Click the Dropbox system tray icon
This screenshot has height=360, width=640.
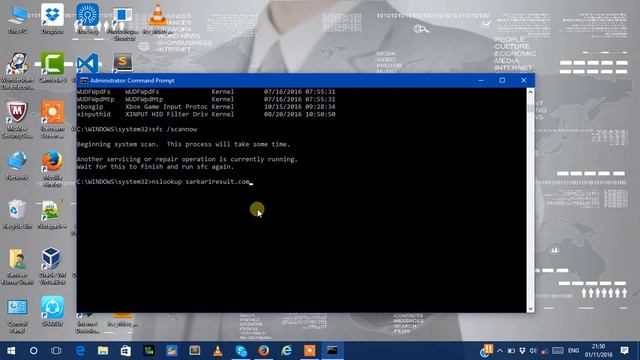522,351
